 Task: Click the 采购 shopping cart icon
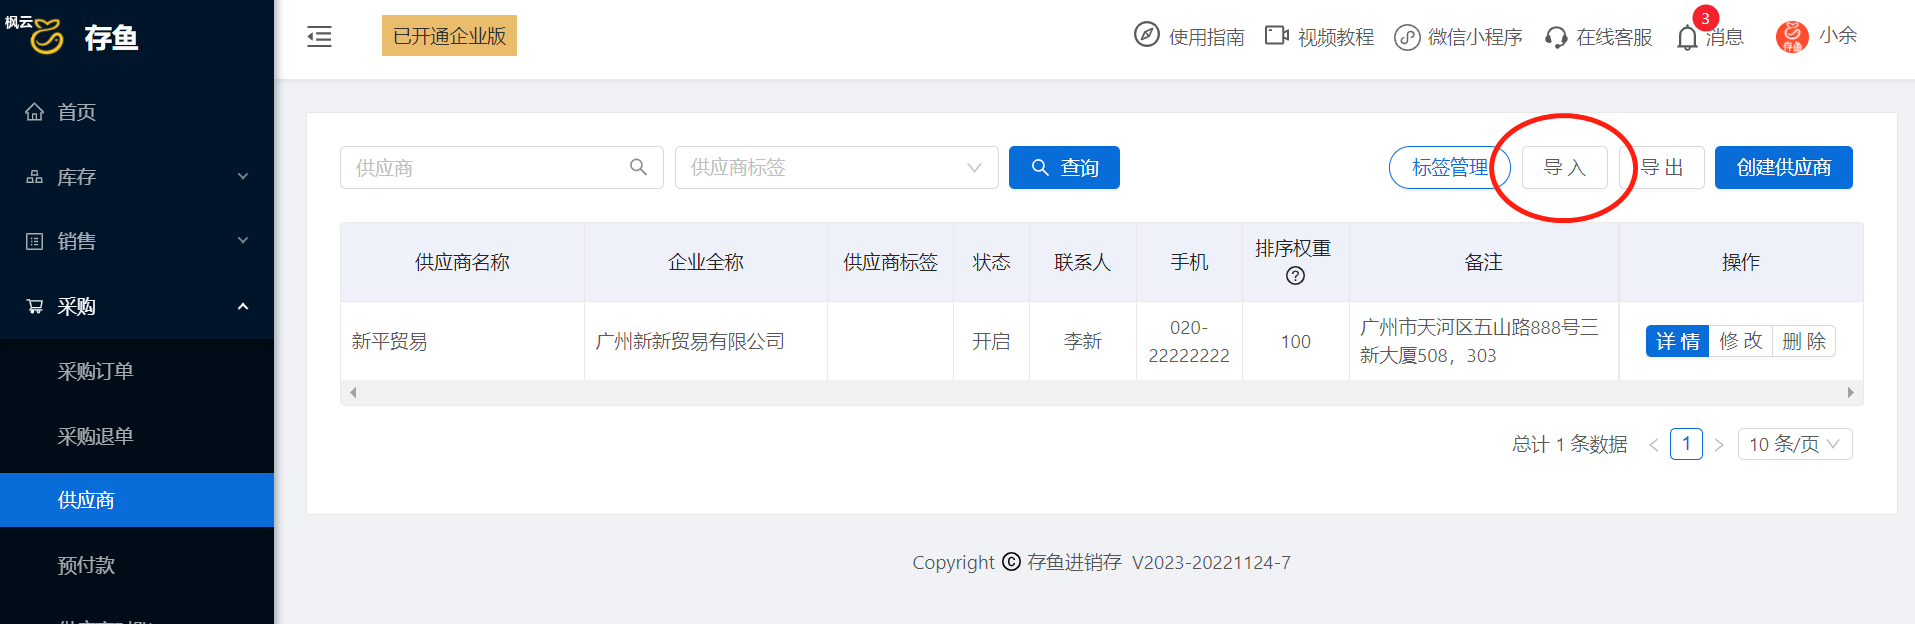coord(35,306)
